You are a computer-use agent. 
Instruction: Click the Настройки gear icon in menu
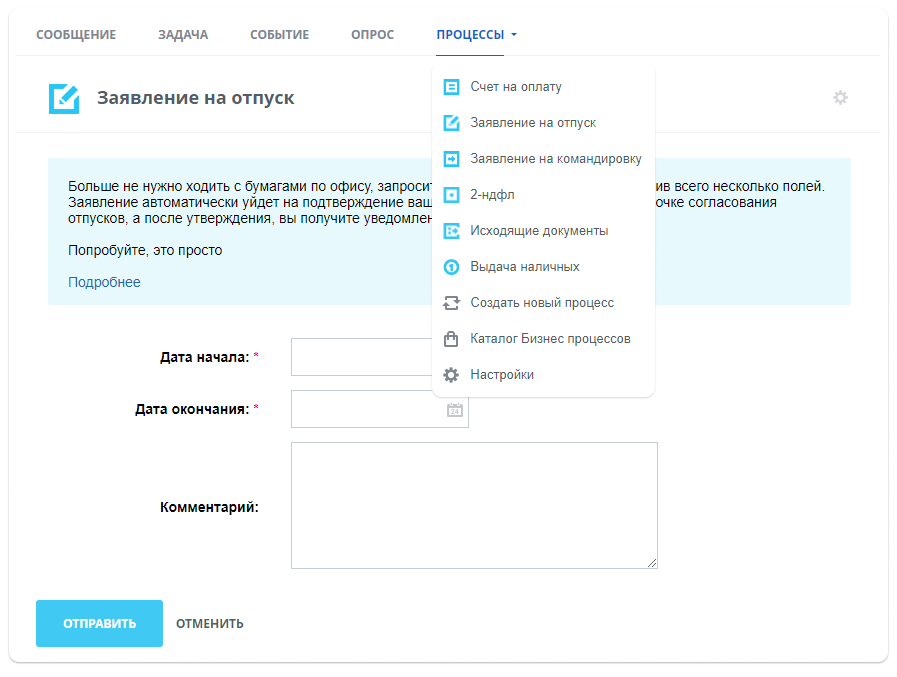click(451, 374)
